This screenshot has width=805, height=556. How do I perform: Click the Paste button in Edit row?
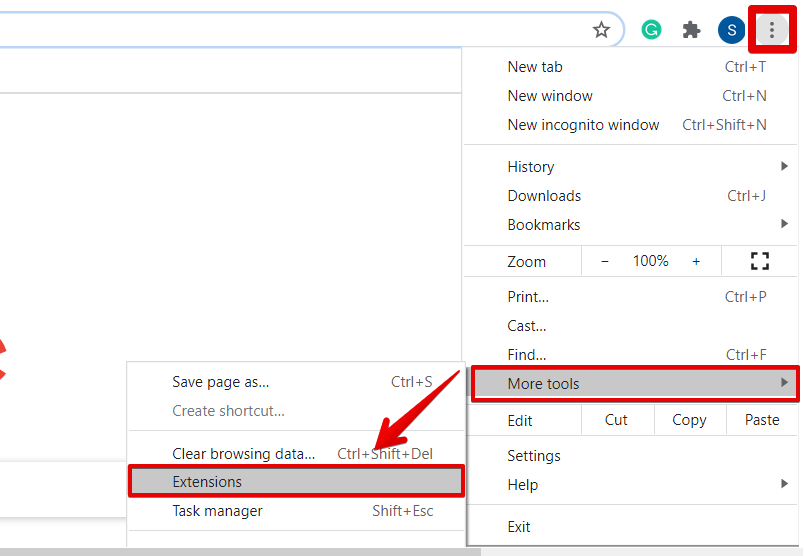pyautogui.click(x=762, y=420)
